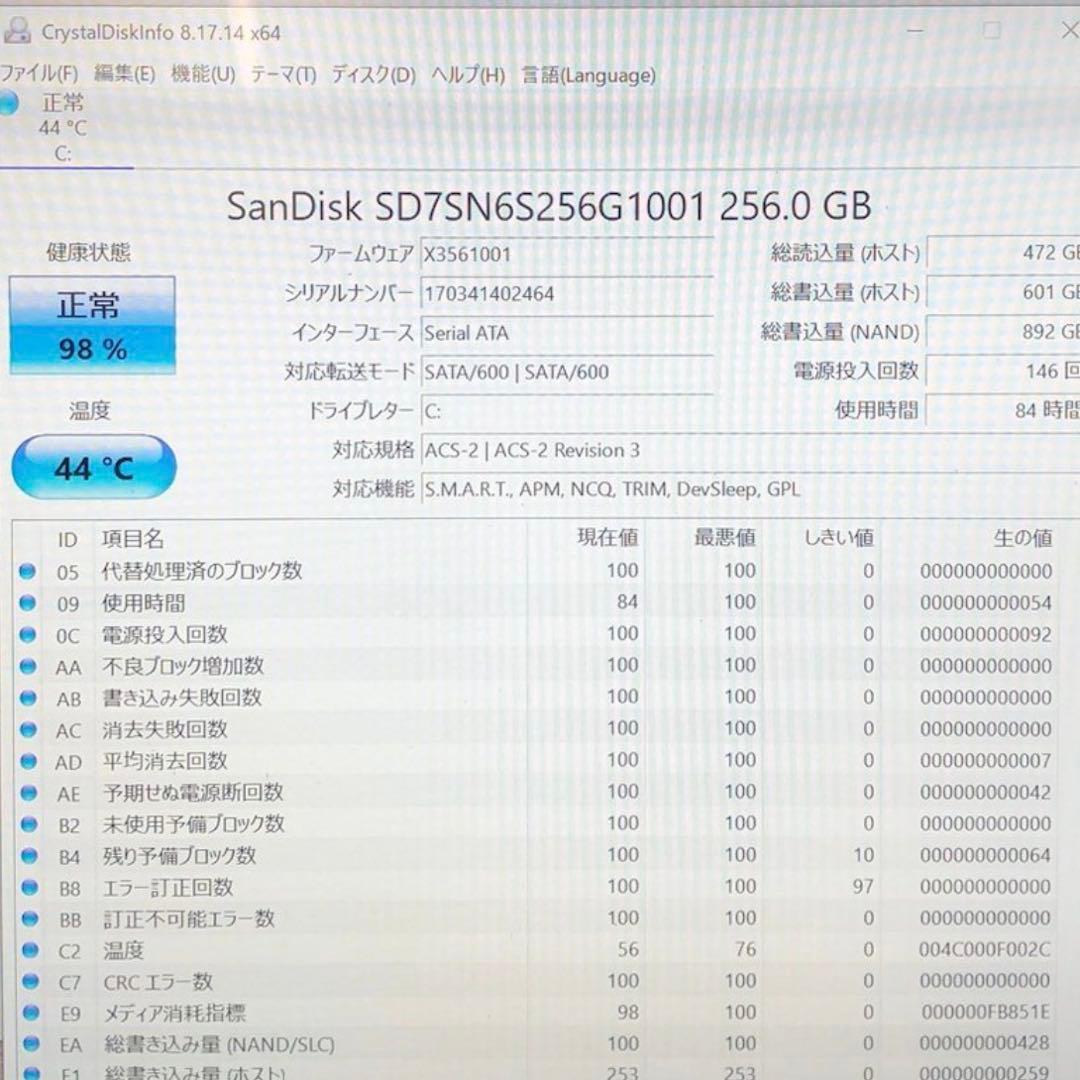Select the 予期せぬ電源断回数 attribute name
This screenshot has height=1080, width=1080.
tap(194, 793)
